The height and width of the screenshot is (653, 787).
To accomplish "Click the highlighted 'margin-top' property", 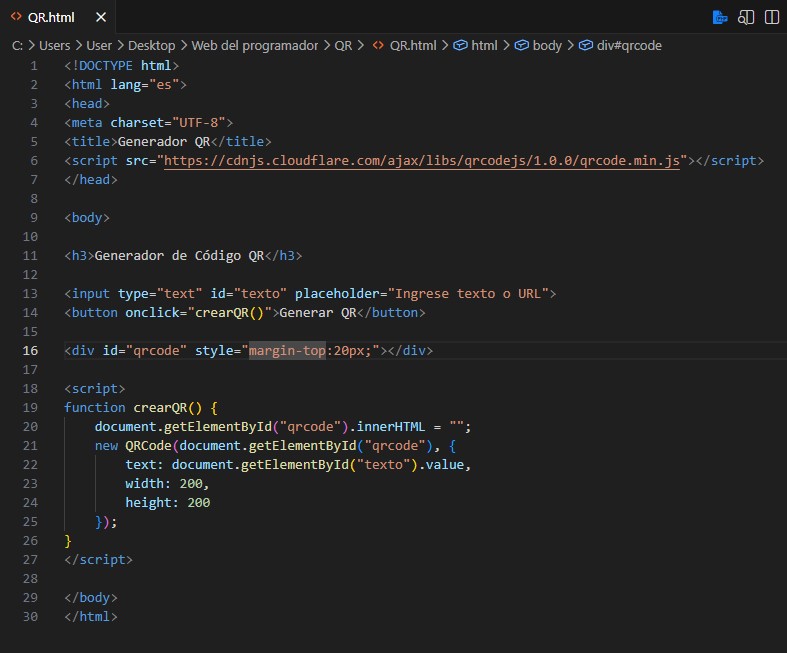I will coord(287,350).
